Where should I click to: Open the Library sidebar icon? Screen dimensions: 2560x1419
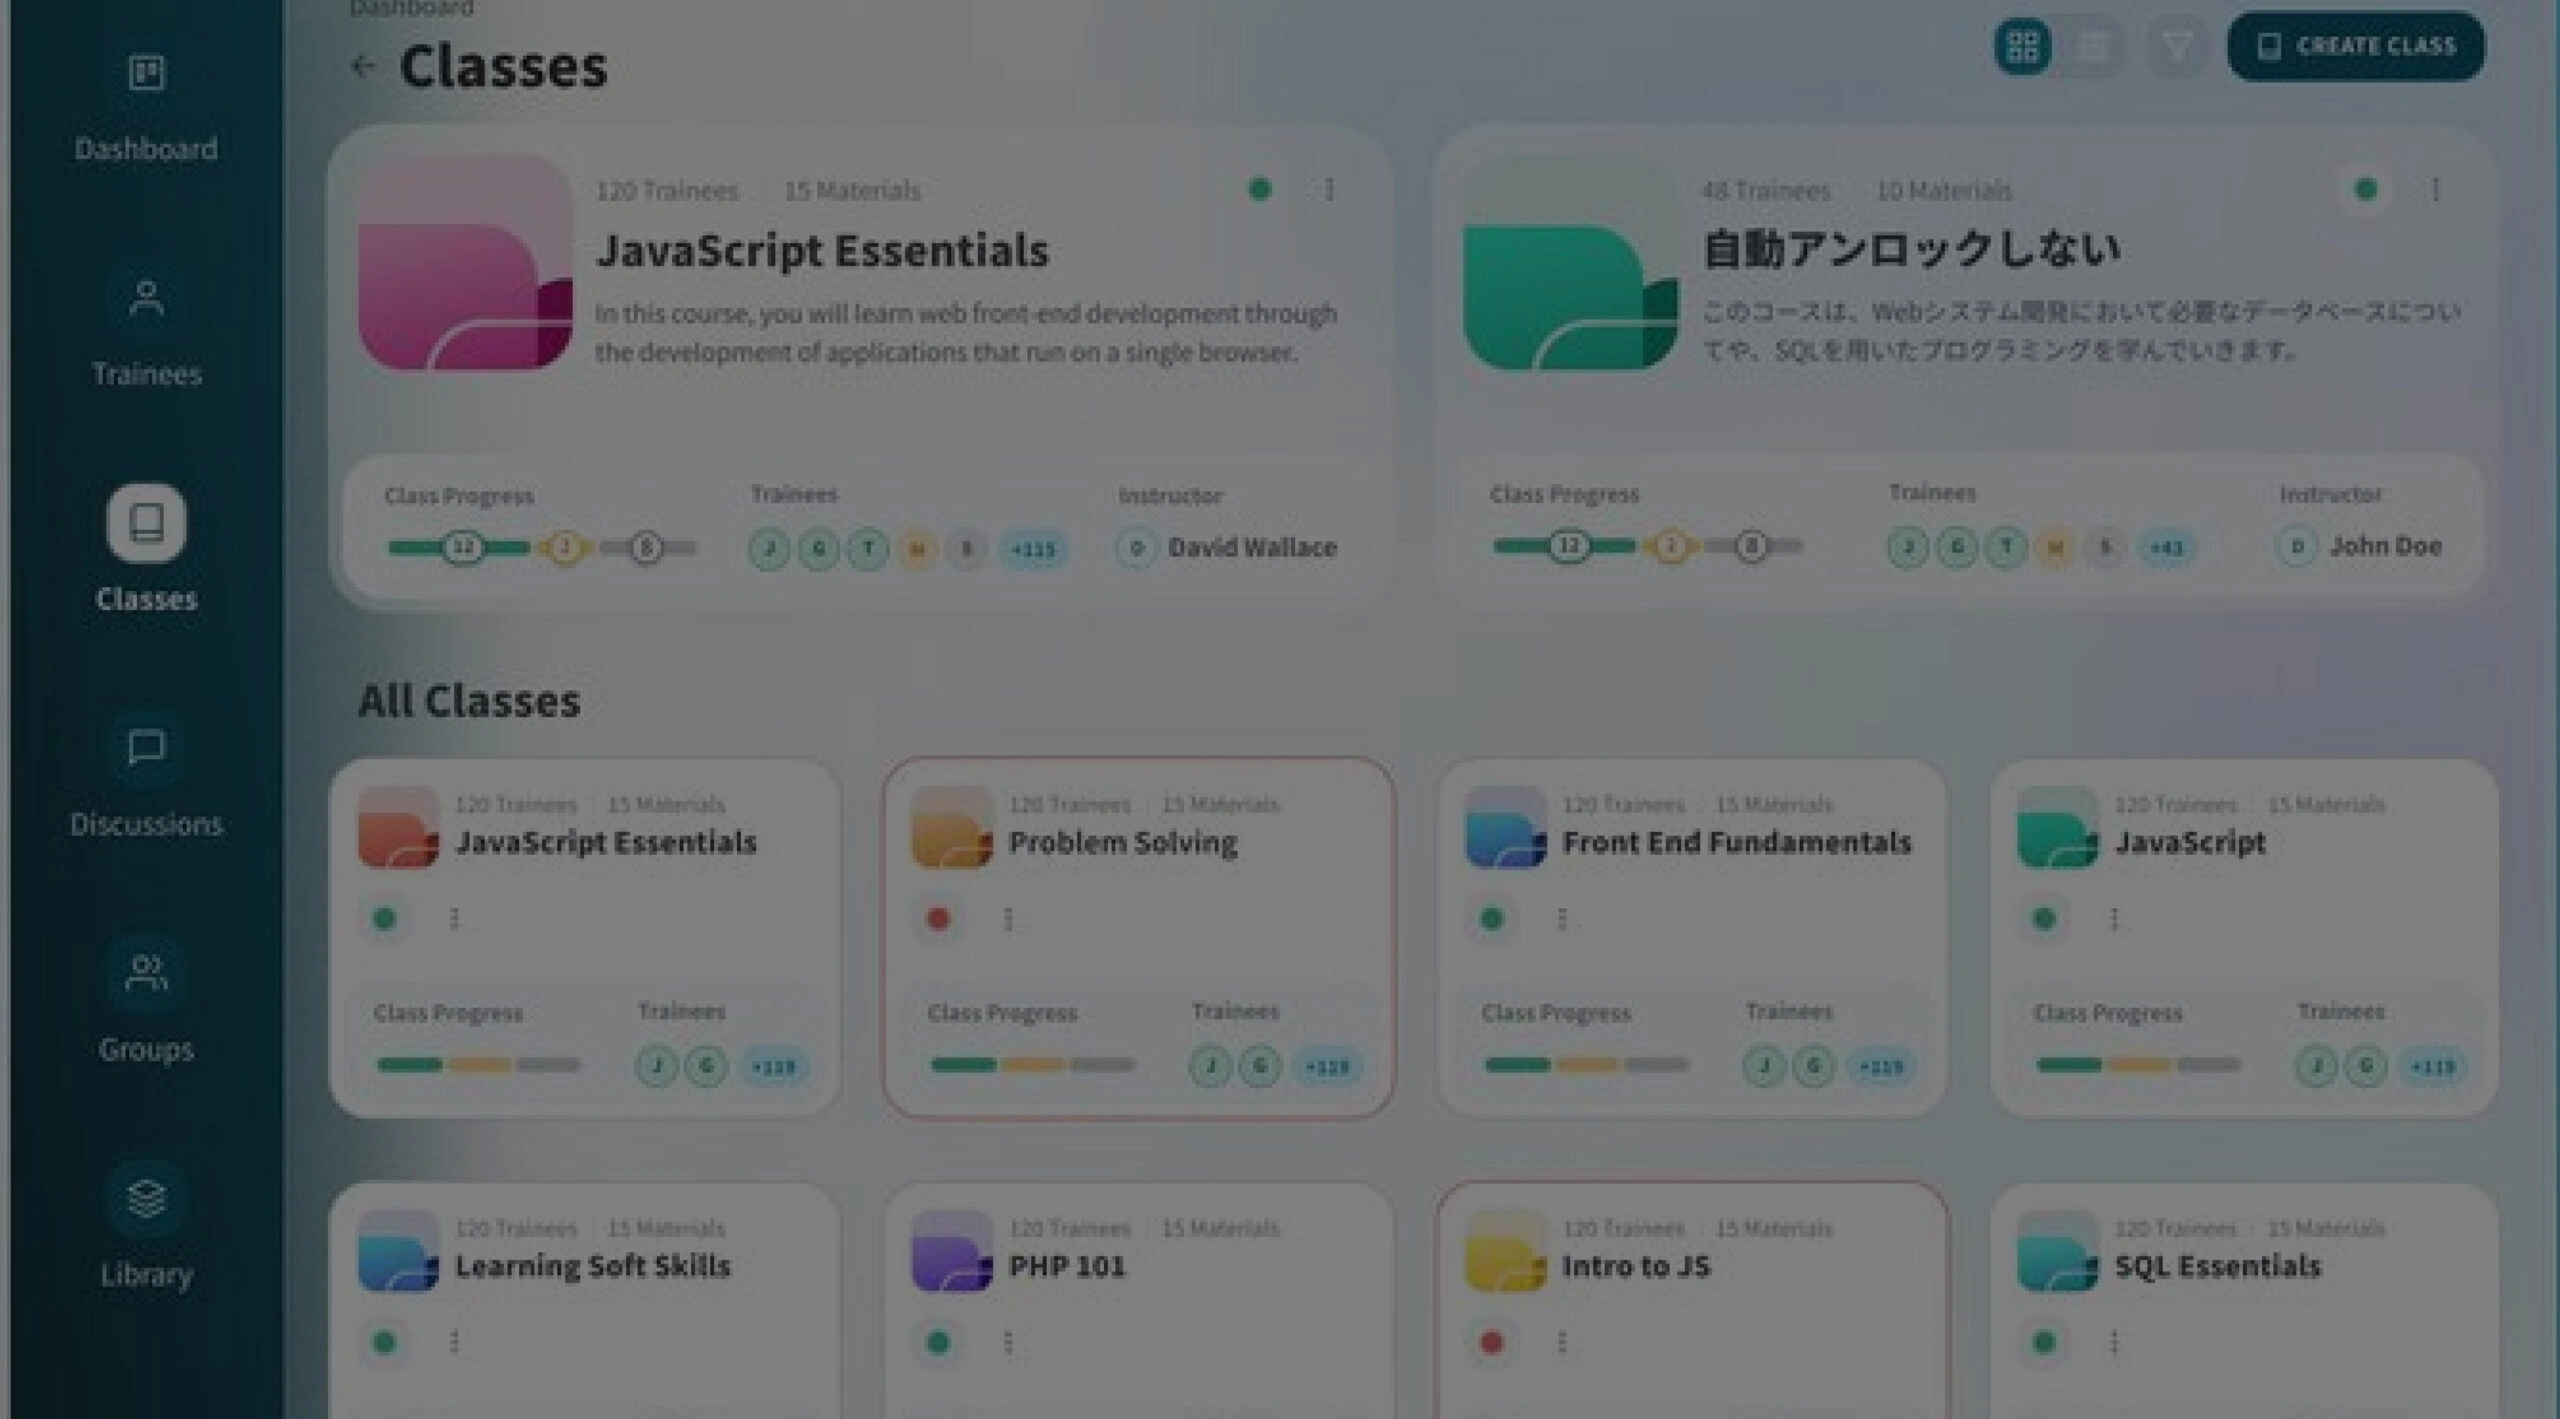pyautogui.click(x=146, y=1198)
